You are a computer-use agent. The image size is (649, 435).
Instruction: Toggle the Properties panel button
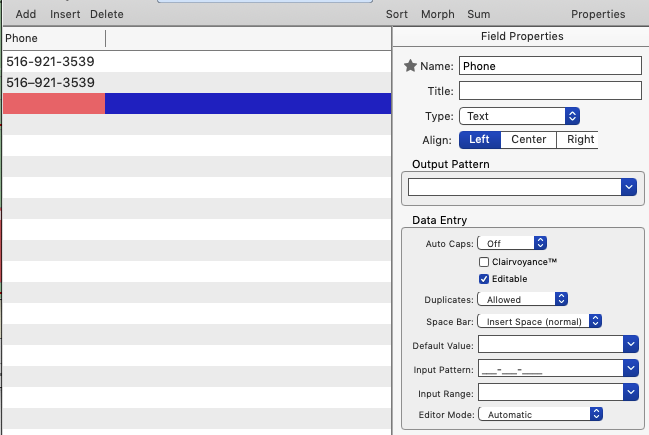(x=598, y=14)
